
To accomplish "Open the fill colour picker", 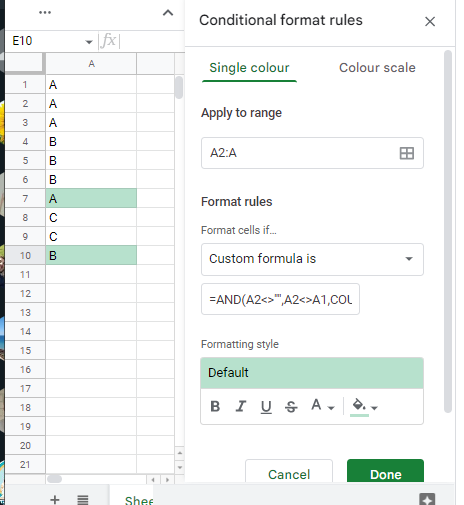I will [364, 407].
